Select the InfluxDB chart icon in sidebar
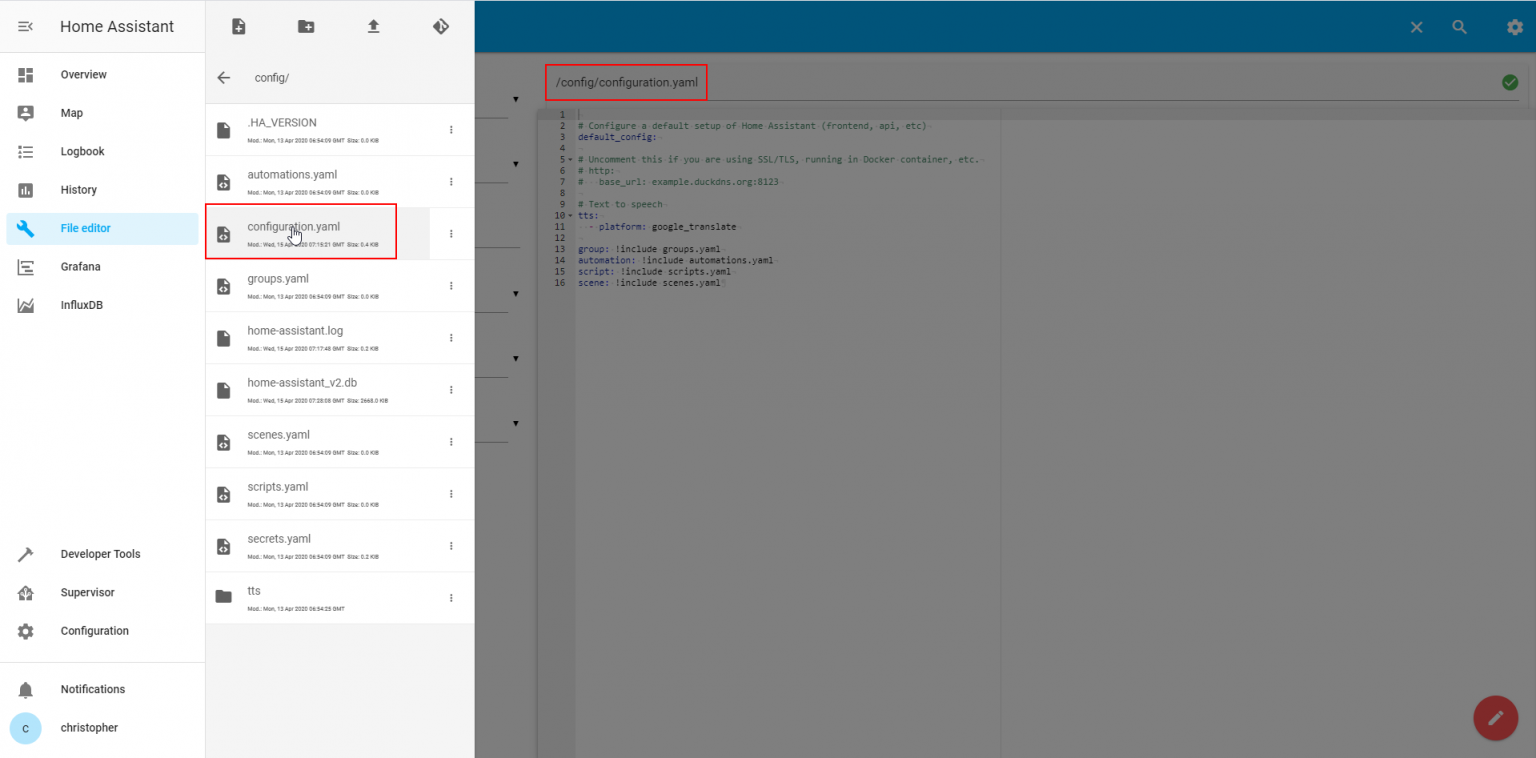This screenshot has height=758, width=1536. 25,304
